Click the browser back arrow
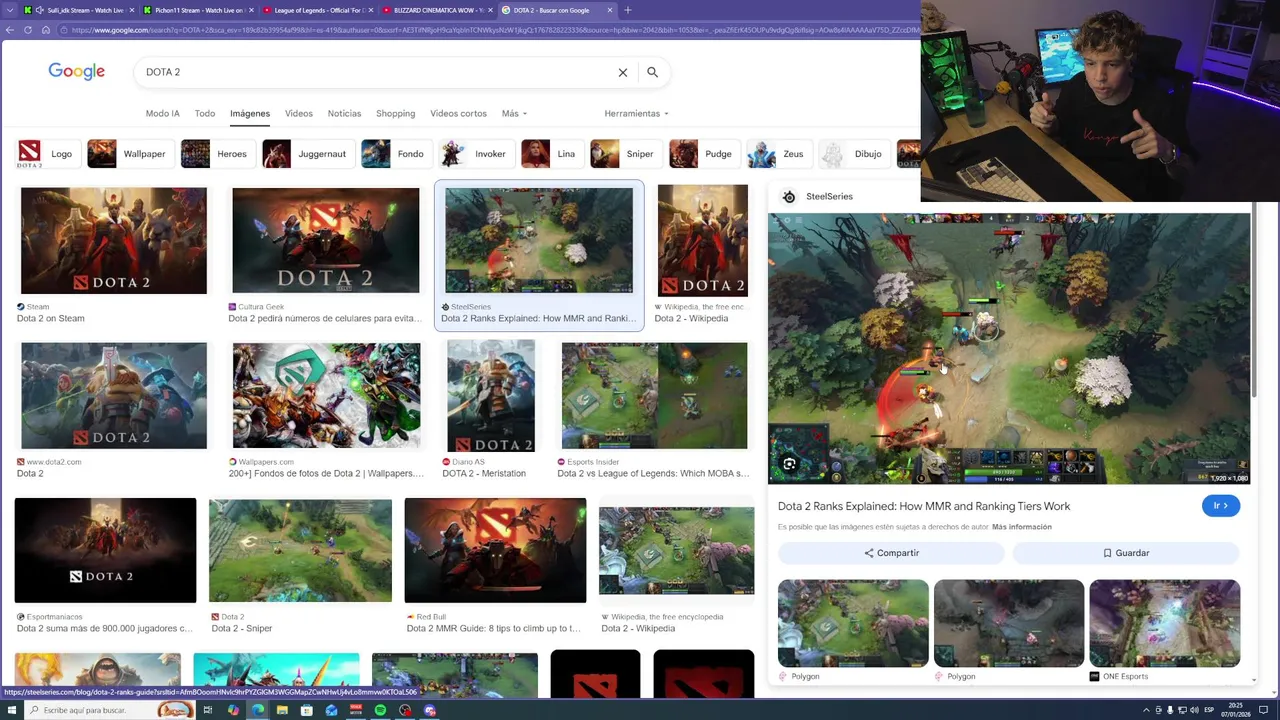Screen dimensions: 1280x720 pos(9,30)
